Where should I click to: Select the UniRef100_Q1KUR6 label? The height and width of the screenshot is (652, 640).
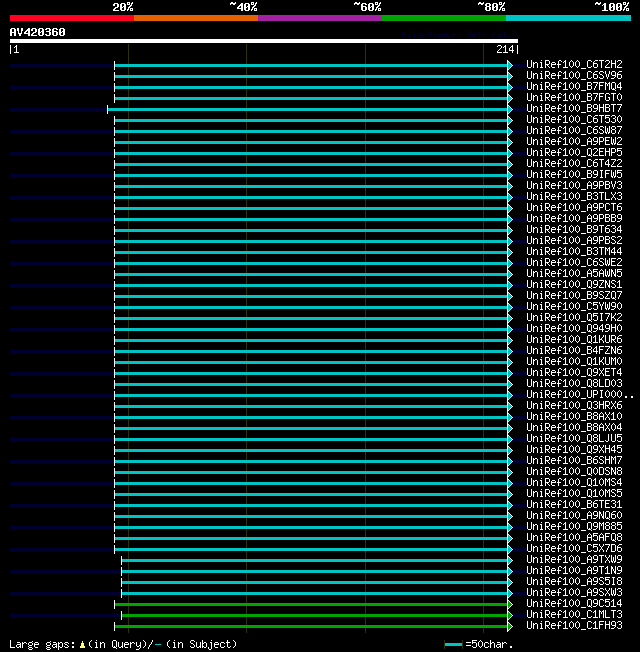(x=574, y=339)
